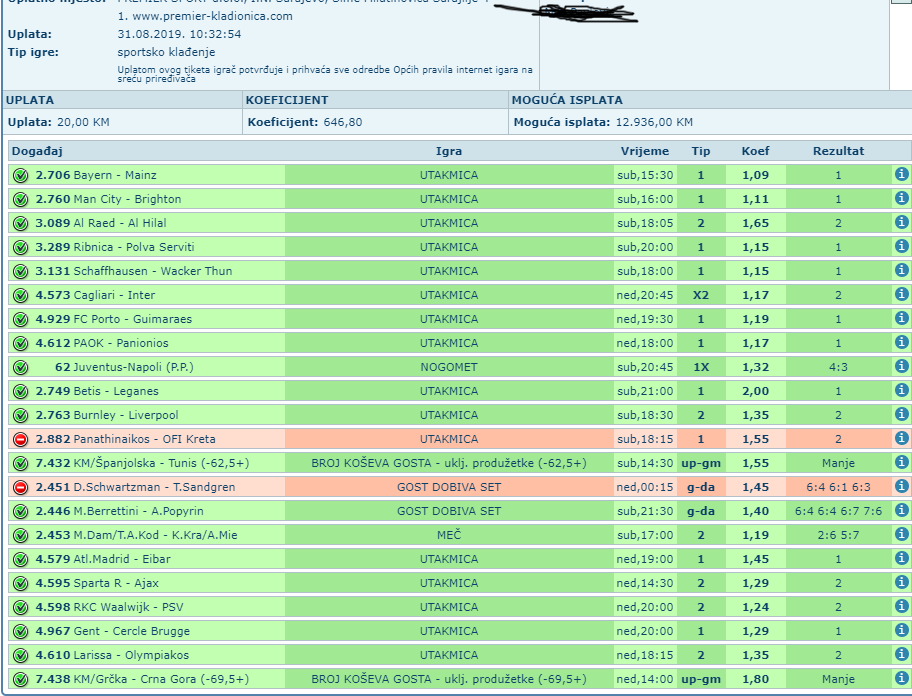Click payment date 31.08.2019. 10:32:54
This screenshot has height=696, width=912.
click(x=179, y=34)
